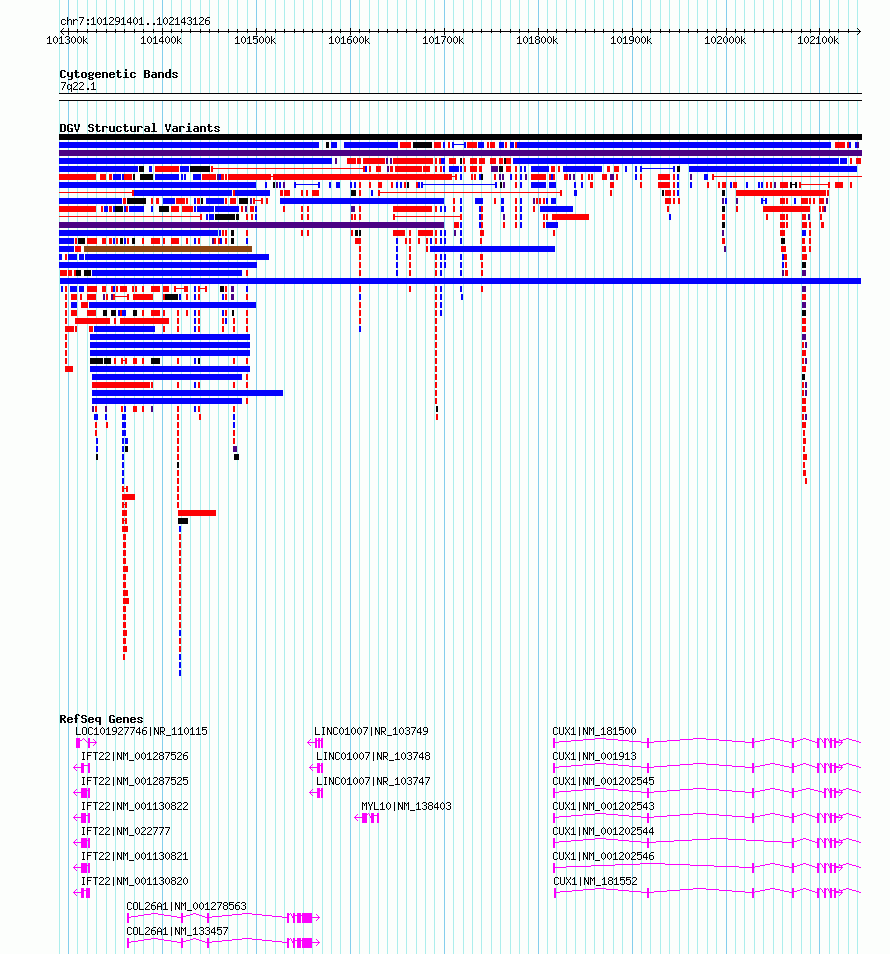The width and height of the screenshot is (890, 954).
Task: Open LINC01007|NR_103748 transcript label
Action: 373,756
